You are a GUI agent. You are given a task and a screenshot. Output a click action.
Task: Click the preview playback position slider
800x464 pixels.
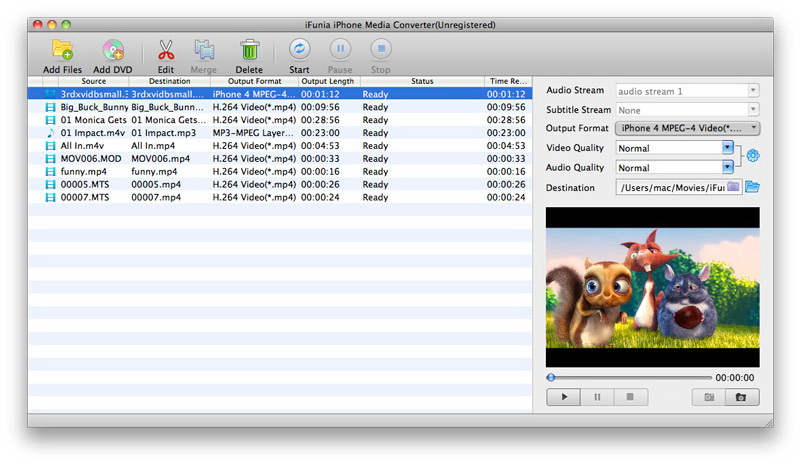pyautogui.click(x=628, y=378)
